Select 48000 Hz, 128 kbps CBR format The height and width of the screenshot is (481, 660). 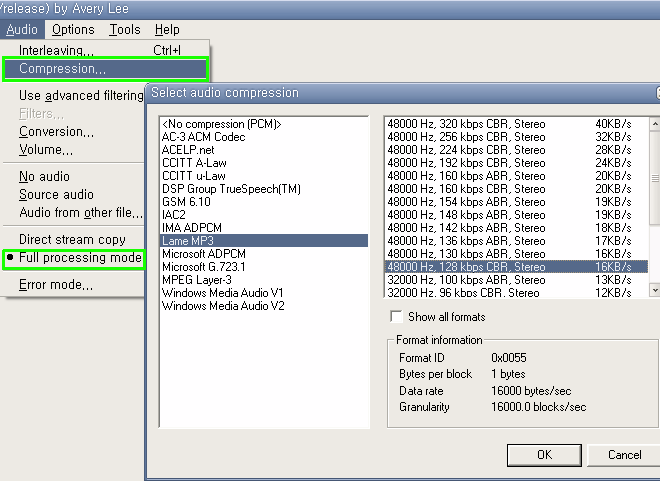517,267
